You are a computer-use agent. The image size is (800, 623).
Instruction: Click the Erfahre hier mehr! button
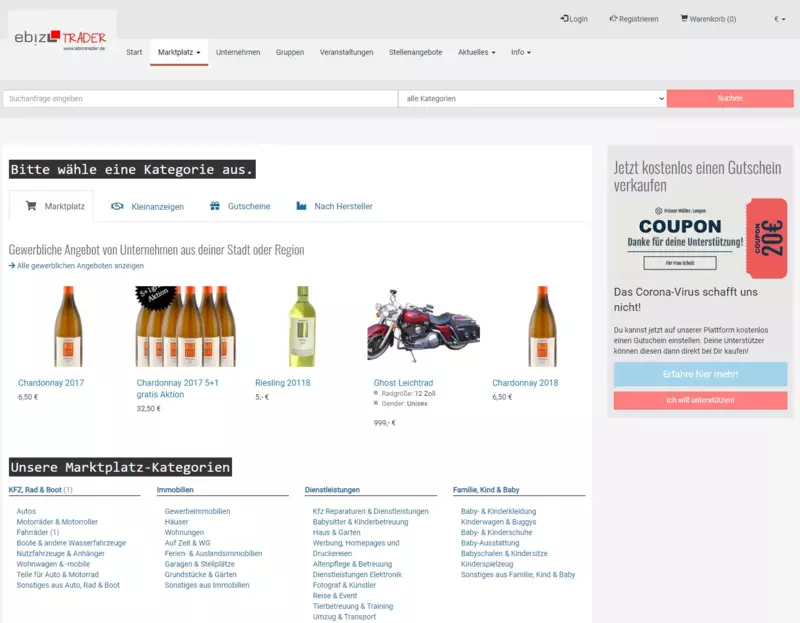coord(700,374)
